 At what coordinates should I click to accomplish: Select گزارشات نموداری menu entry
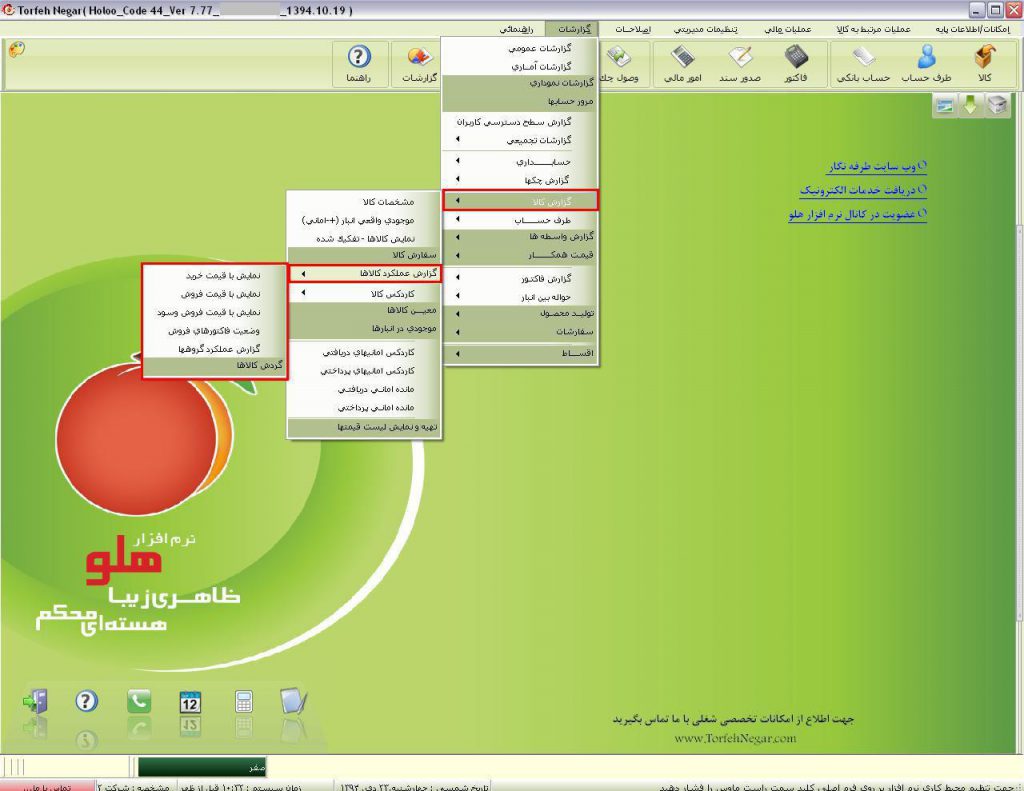pyautogui.click(x=520, y=84)
